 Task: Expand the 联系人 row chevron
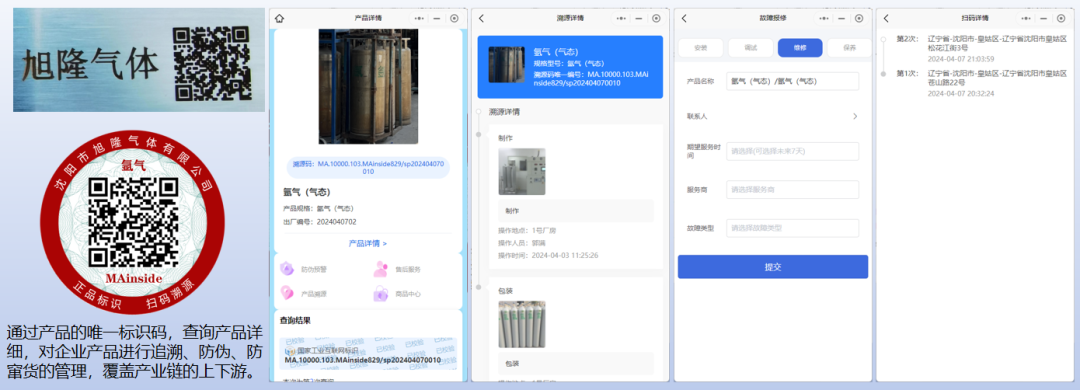(x=855, y=116)
